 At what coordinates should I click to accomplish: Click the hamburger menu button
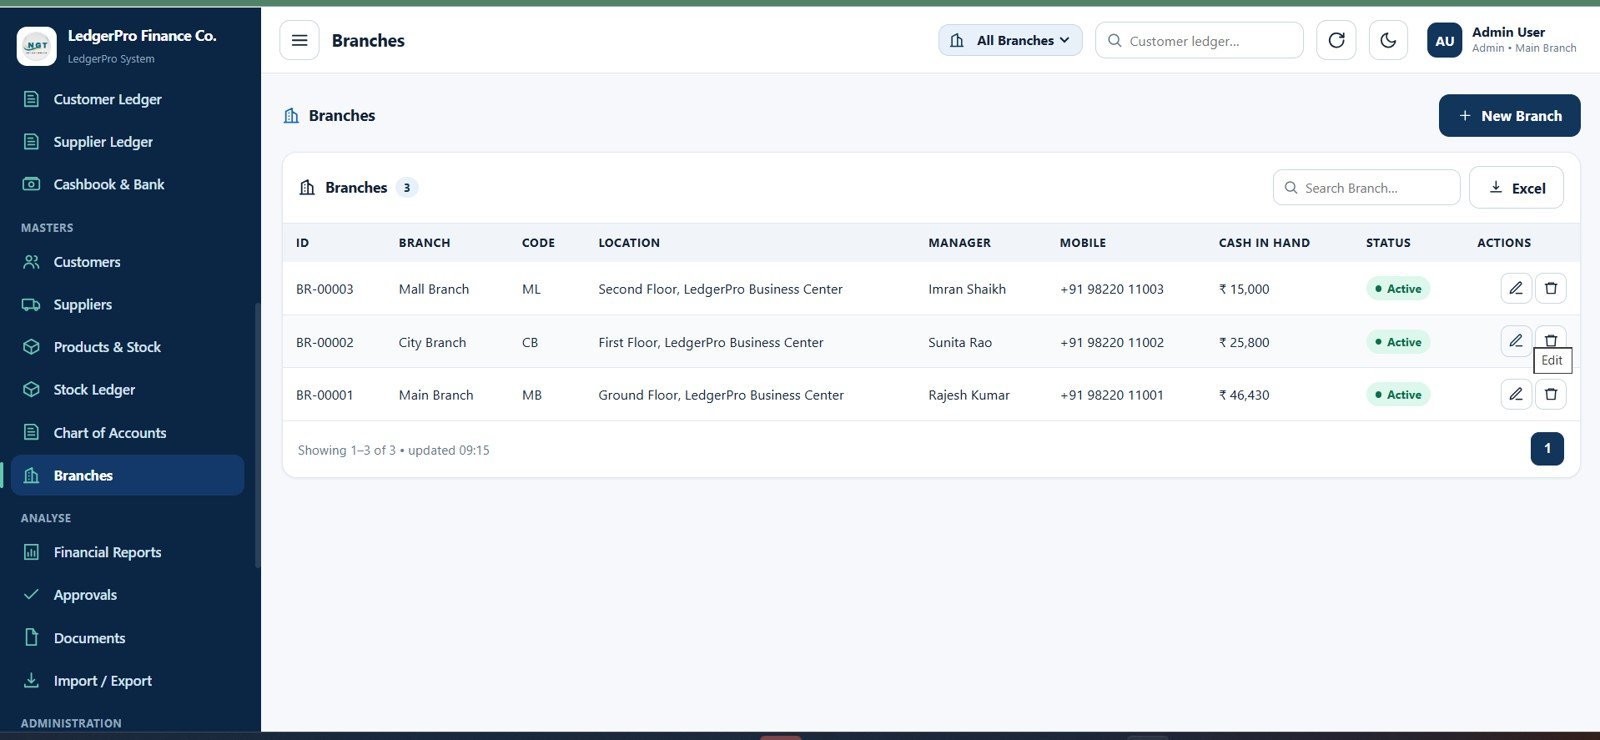pyautogui.click(x=299, y=41)
